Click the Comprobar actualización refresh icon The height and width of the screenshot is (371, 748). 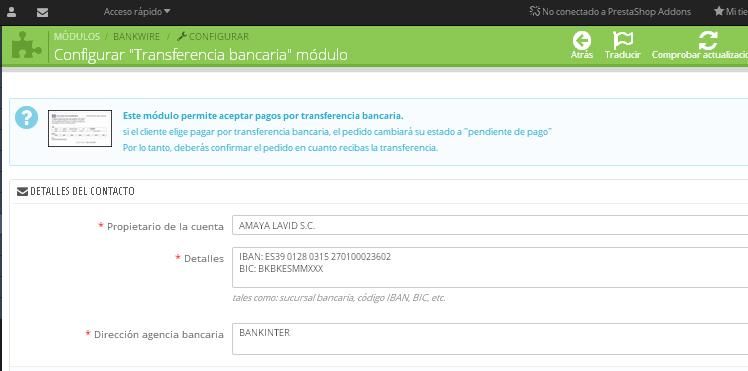pyautogui.click(x=708, y=41)
